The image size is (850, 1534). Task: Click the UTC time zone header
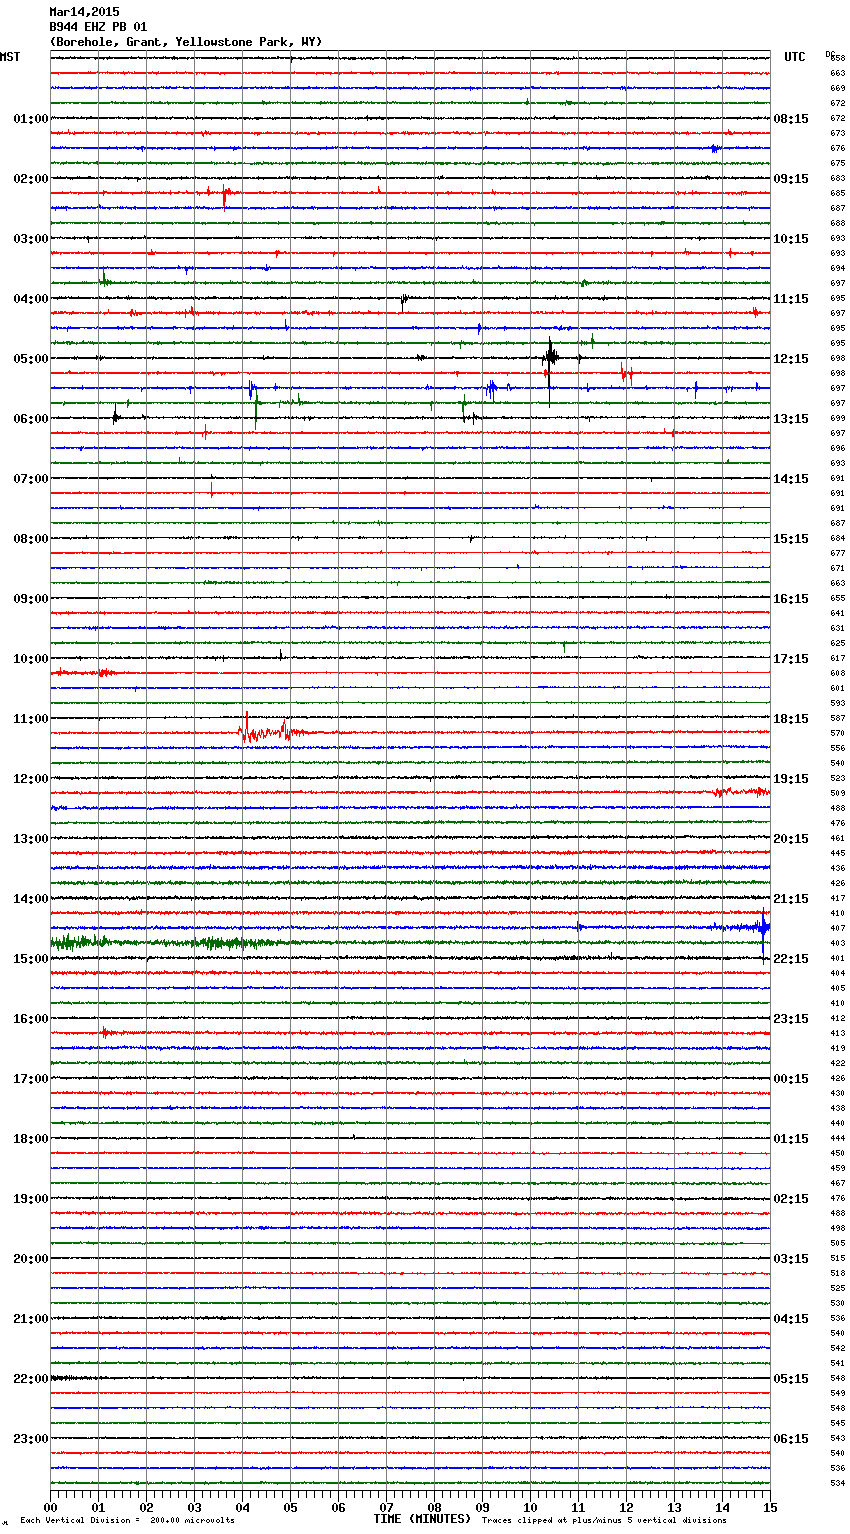click(795, 57)
